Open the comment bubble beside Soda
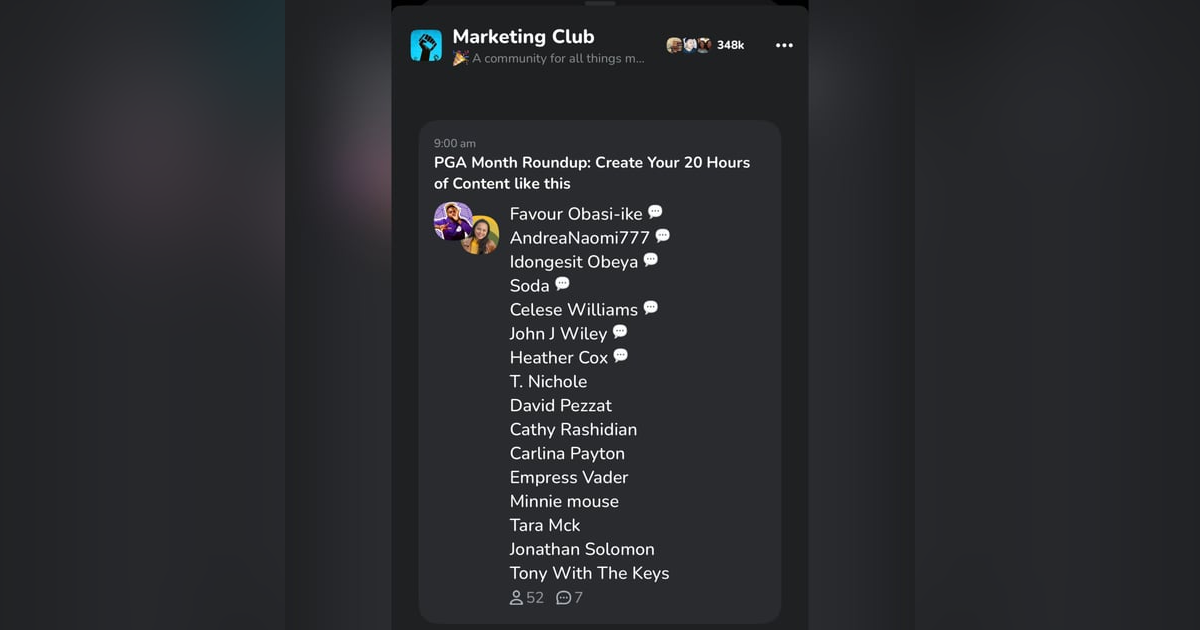The height and width of the screenshot is (630, 1200). 562,283
